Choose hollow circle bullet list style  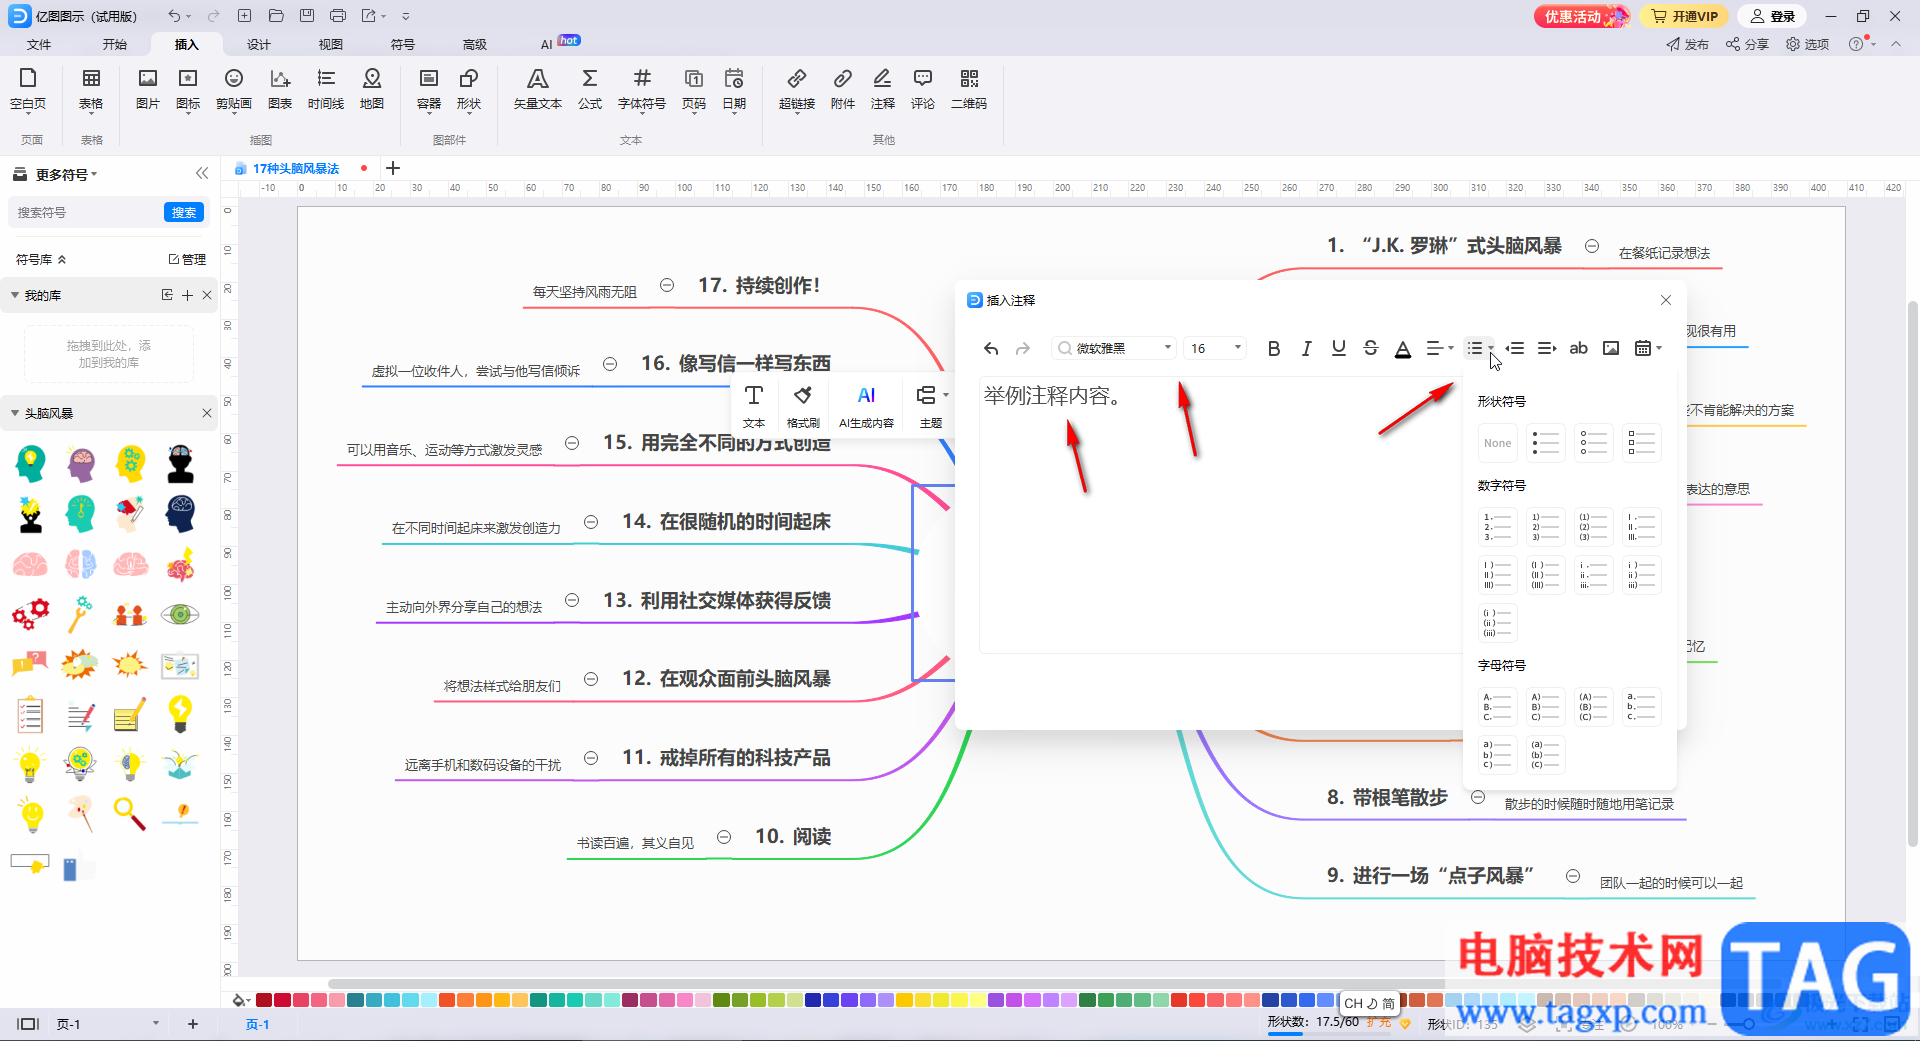coord(1593,443)
